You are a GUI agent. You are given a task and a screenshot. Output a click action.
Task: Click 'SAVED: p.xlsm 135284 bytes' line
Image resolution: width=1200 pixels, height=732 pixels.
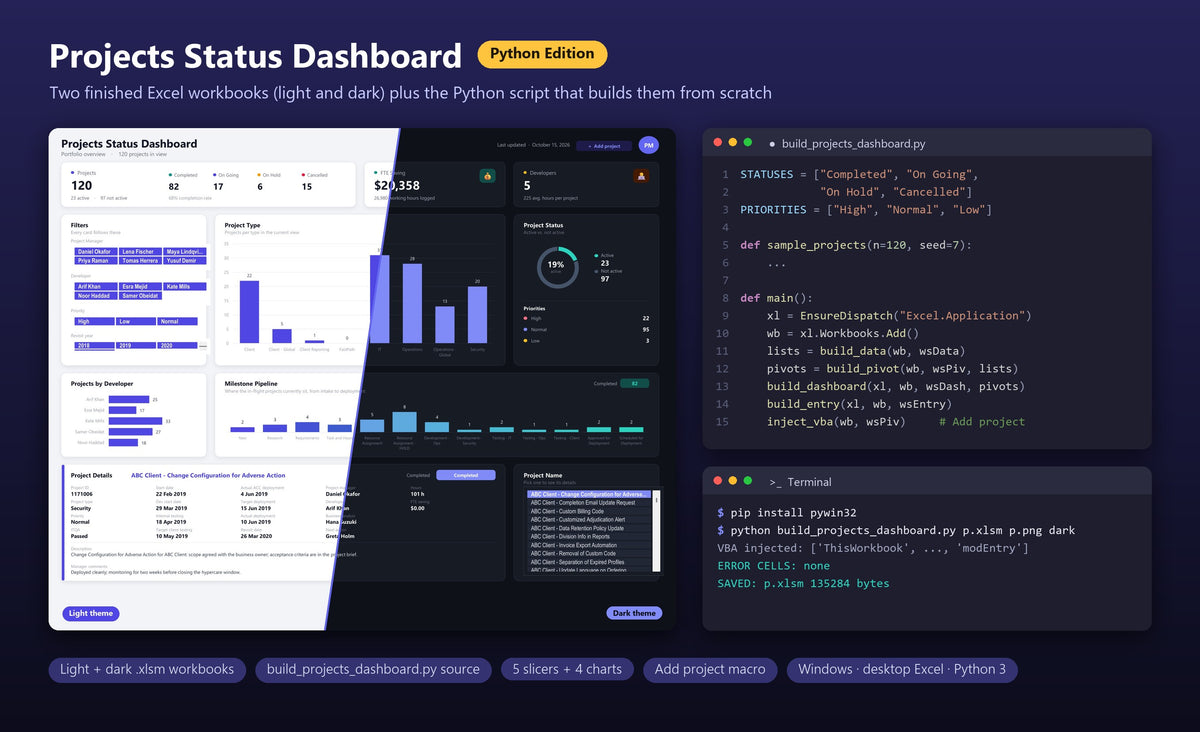(803, 584)
